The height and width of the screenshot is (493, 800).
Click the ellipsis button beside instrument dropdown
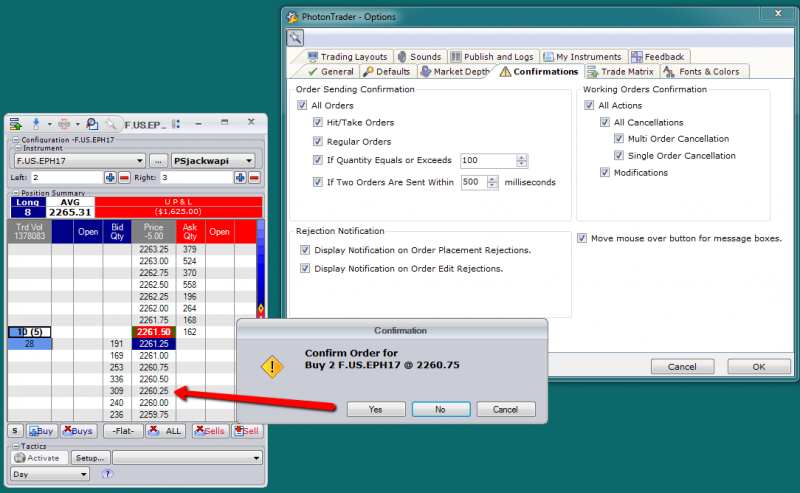click(158, 161)
